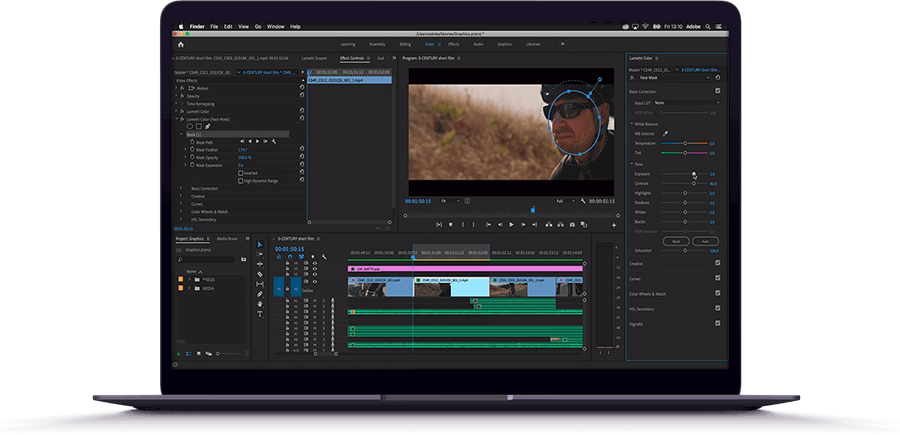Select the Razor tool
Screen dimensions: 900x435
[259, 274]
